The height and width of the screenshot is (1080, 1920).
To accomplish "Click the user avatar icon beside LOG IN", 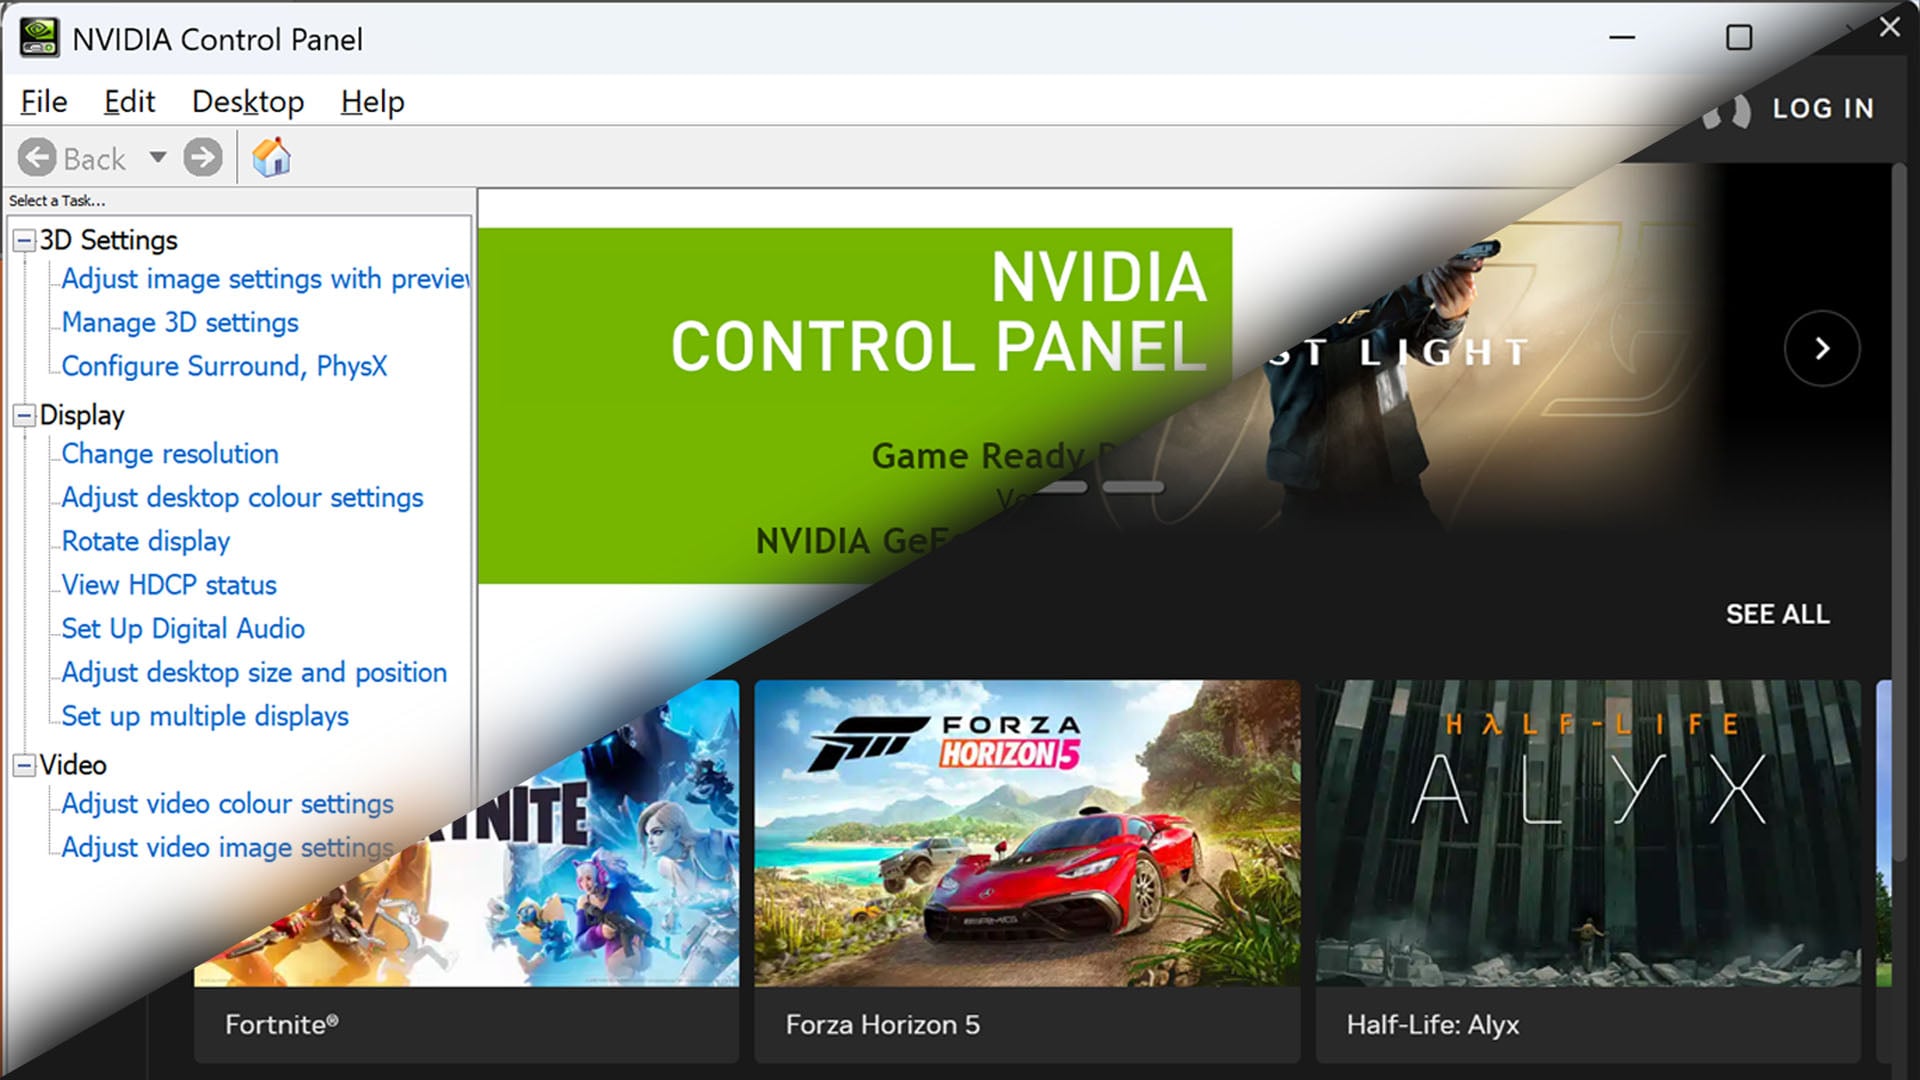I will coord(1729,110).
